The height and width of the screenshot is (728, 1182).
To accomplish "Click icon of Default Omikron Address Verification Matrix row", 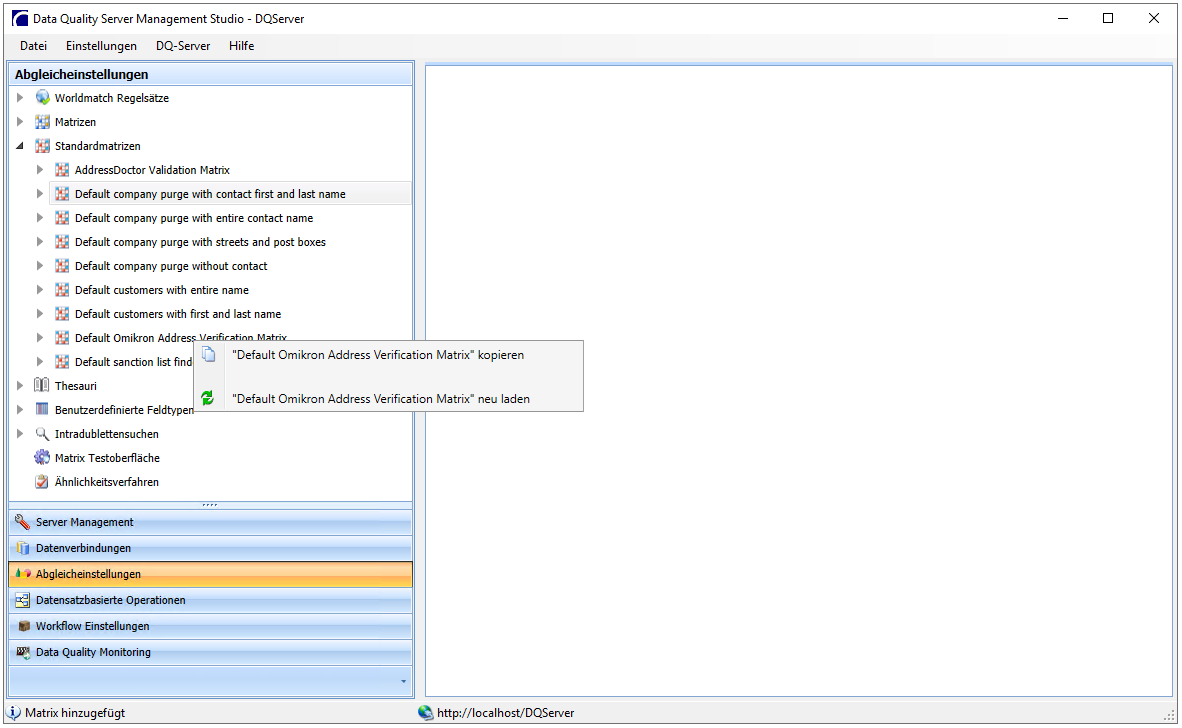I will [63, 338].
